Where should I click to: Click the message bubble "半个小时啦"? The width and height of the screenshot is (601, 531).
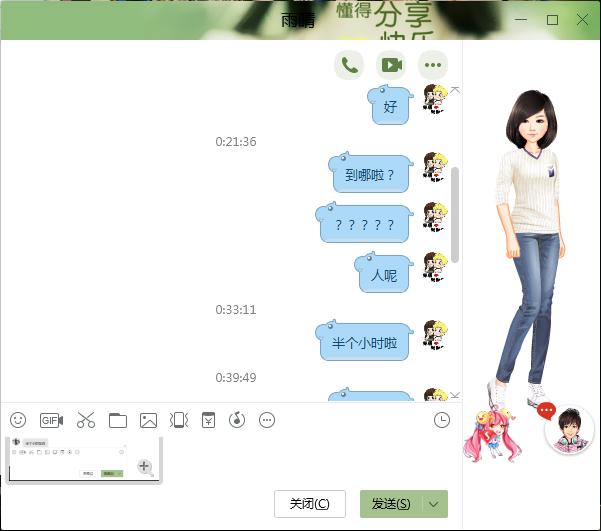pos(364,341)
